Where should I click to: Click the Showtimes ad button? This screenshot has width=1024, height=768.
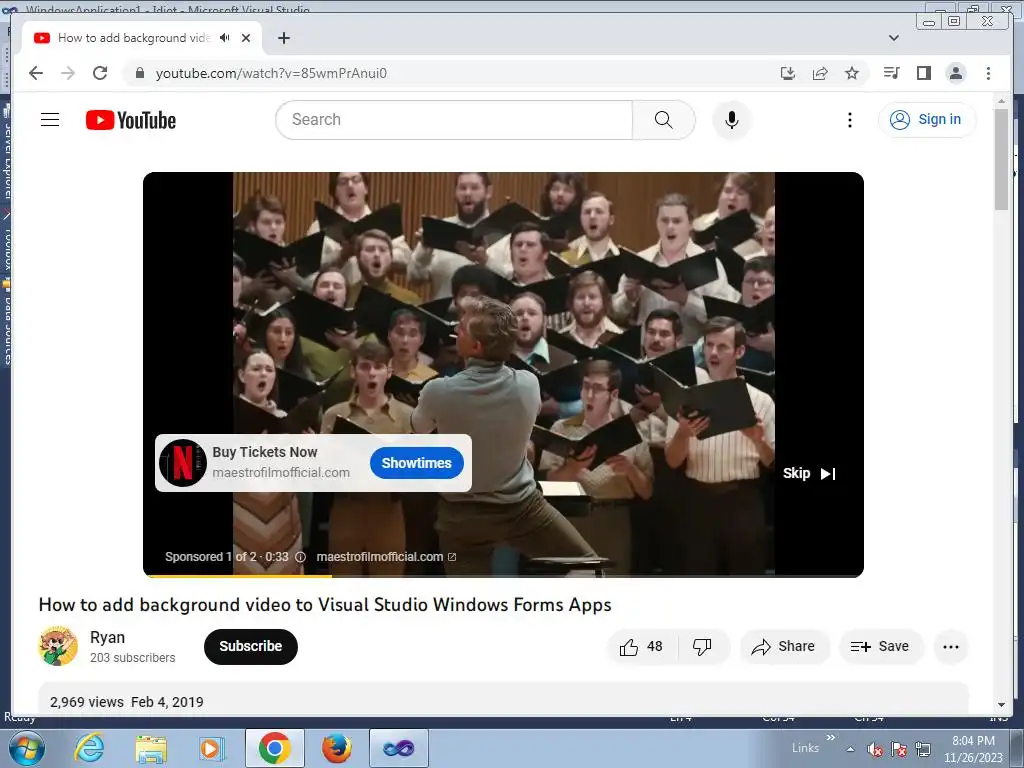pos(417,463)
